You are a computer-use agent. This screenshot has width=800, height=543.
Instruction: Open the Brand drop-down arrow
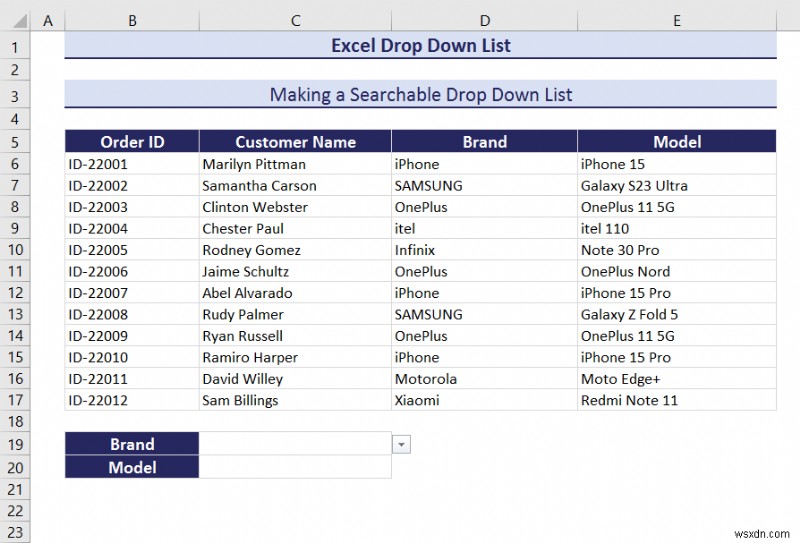[x=401, y=445]
